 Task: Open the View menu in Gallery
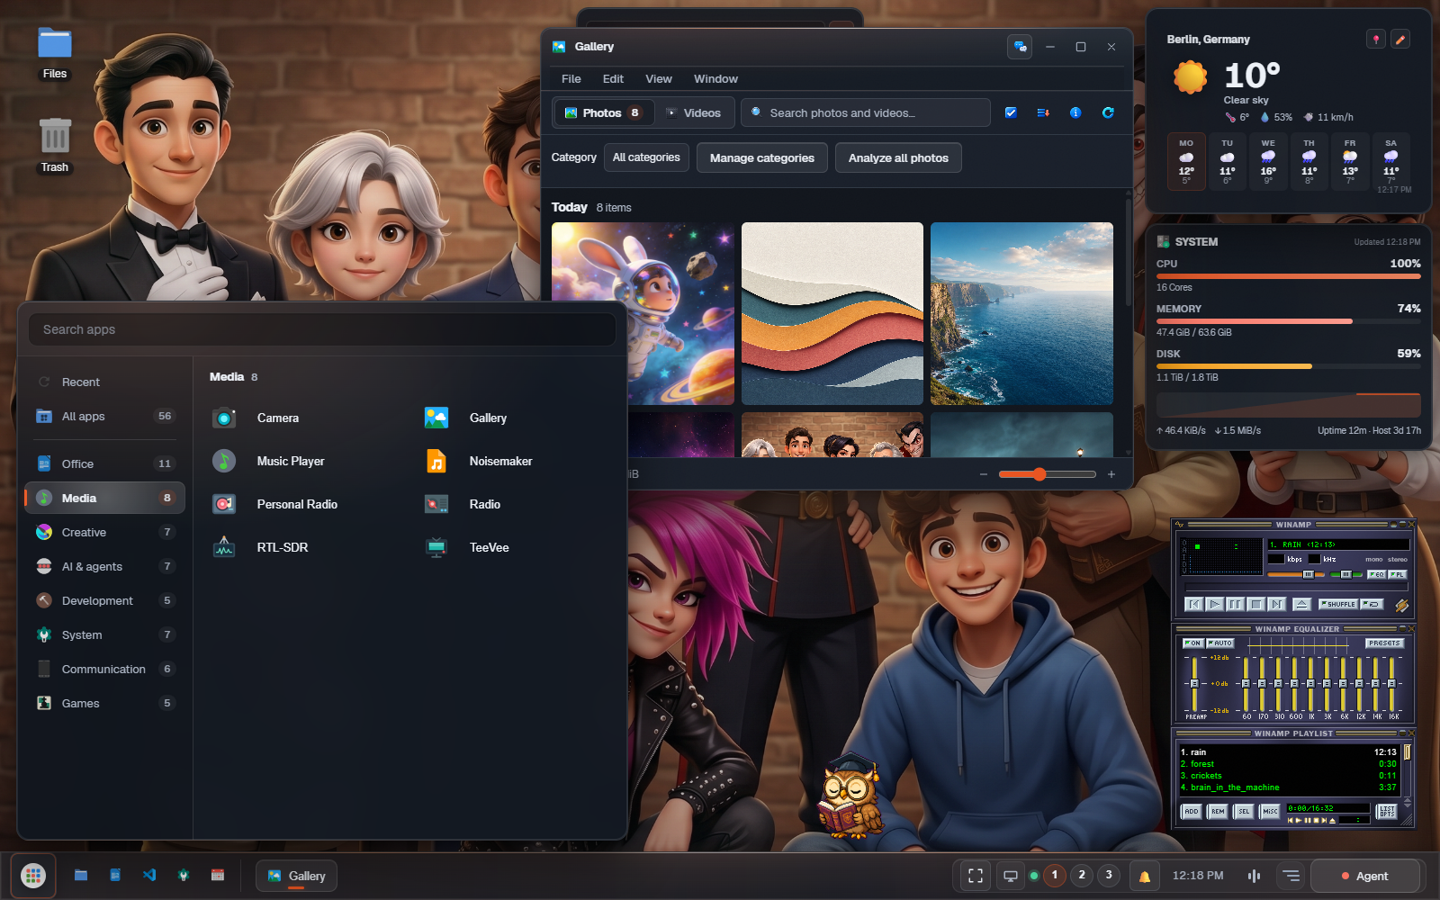click(659, 79)
